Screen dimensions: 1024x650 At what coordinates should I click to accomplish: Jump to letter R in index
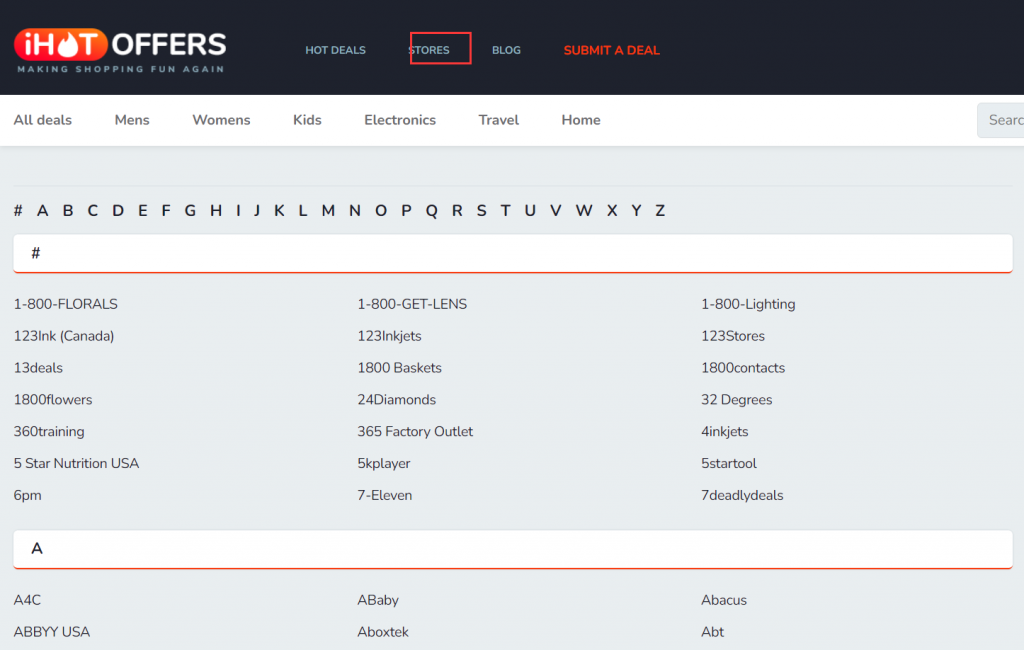pyautogui.click(x=457, y=210)
